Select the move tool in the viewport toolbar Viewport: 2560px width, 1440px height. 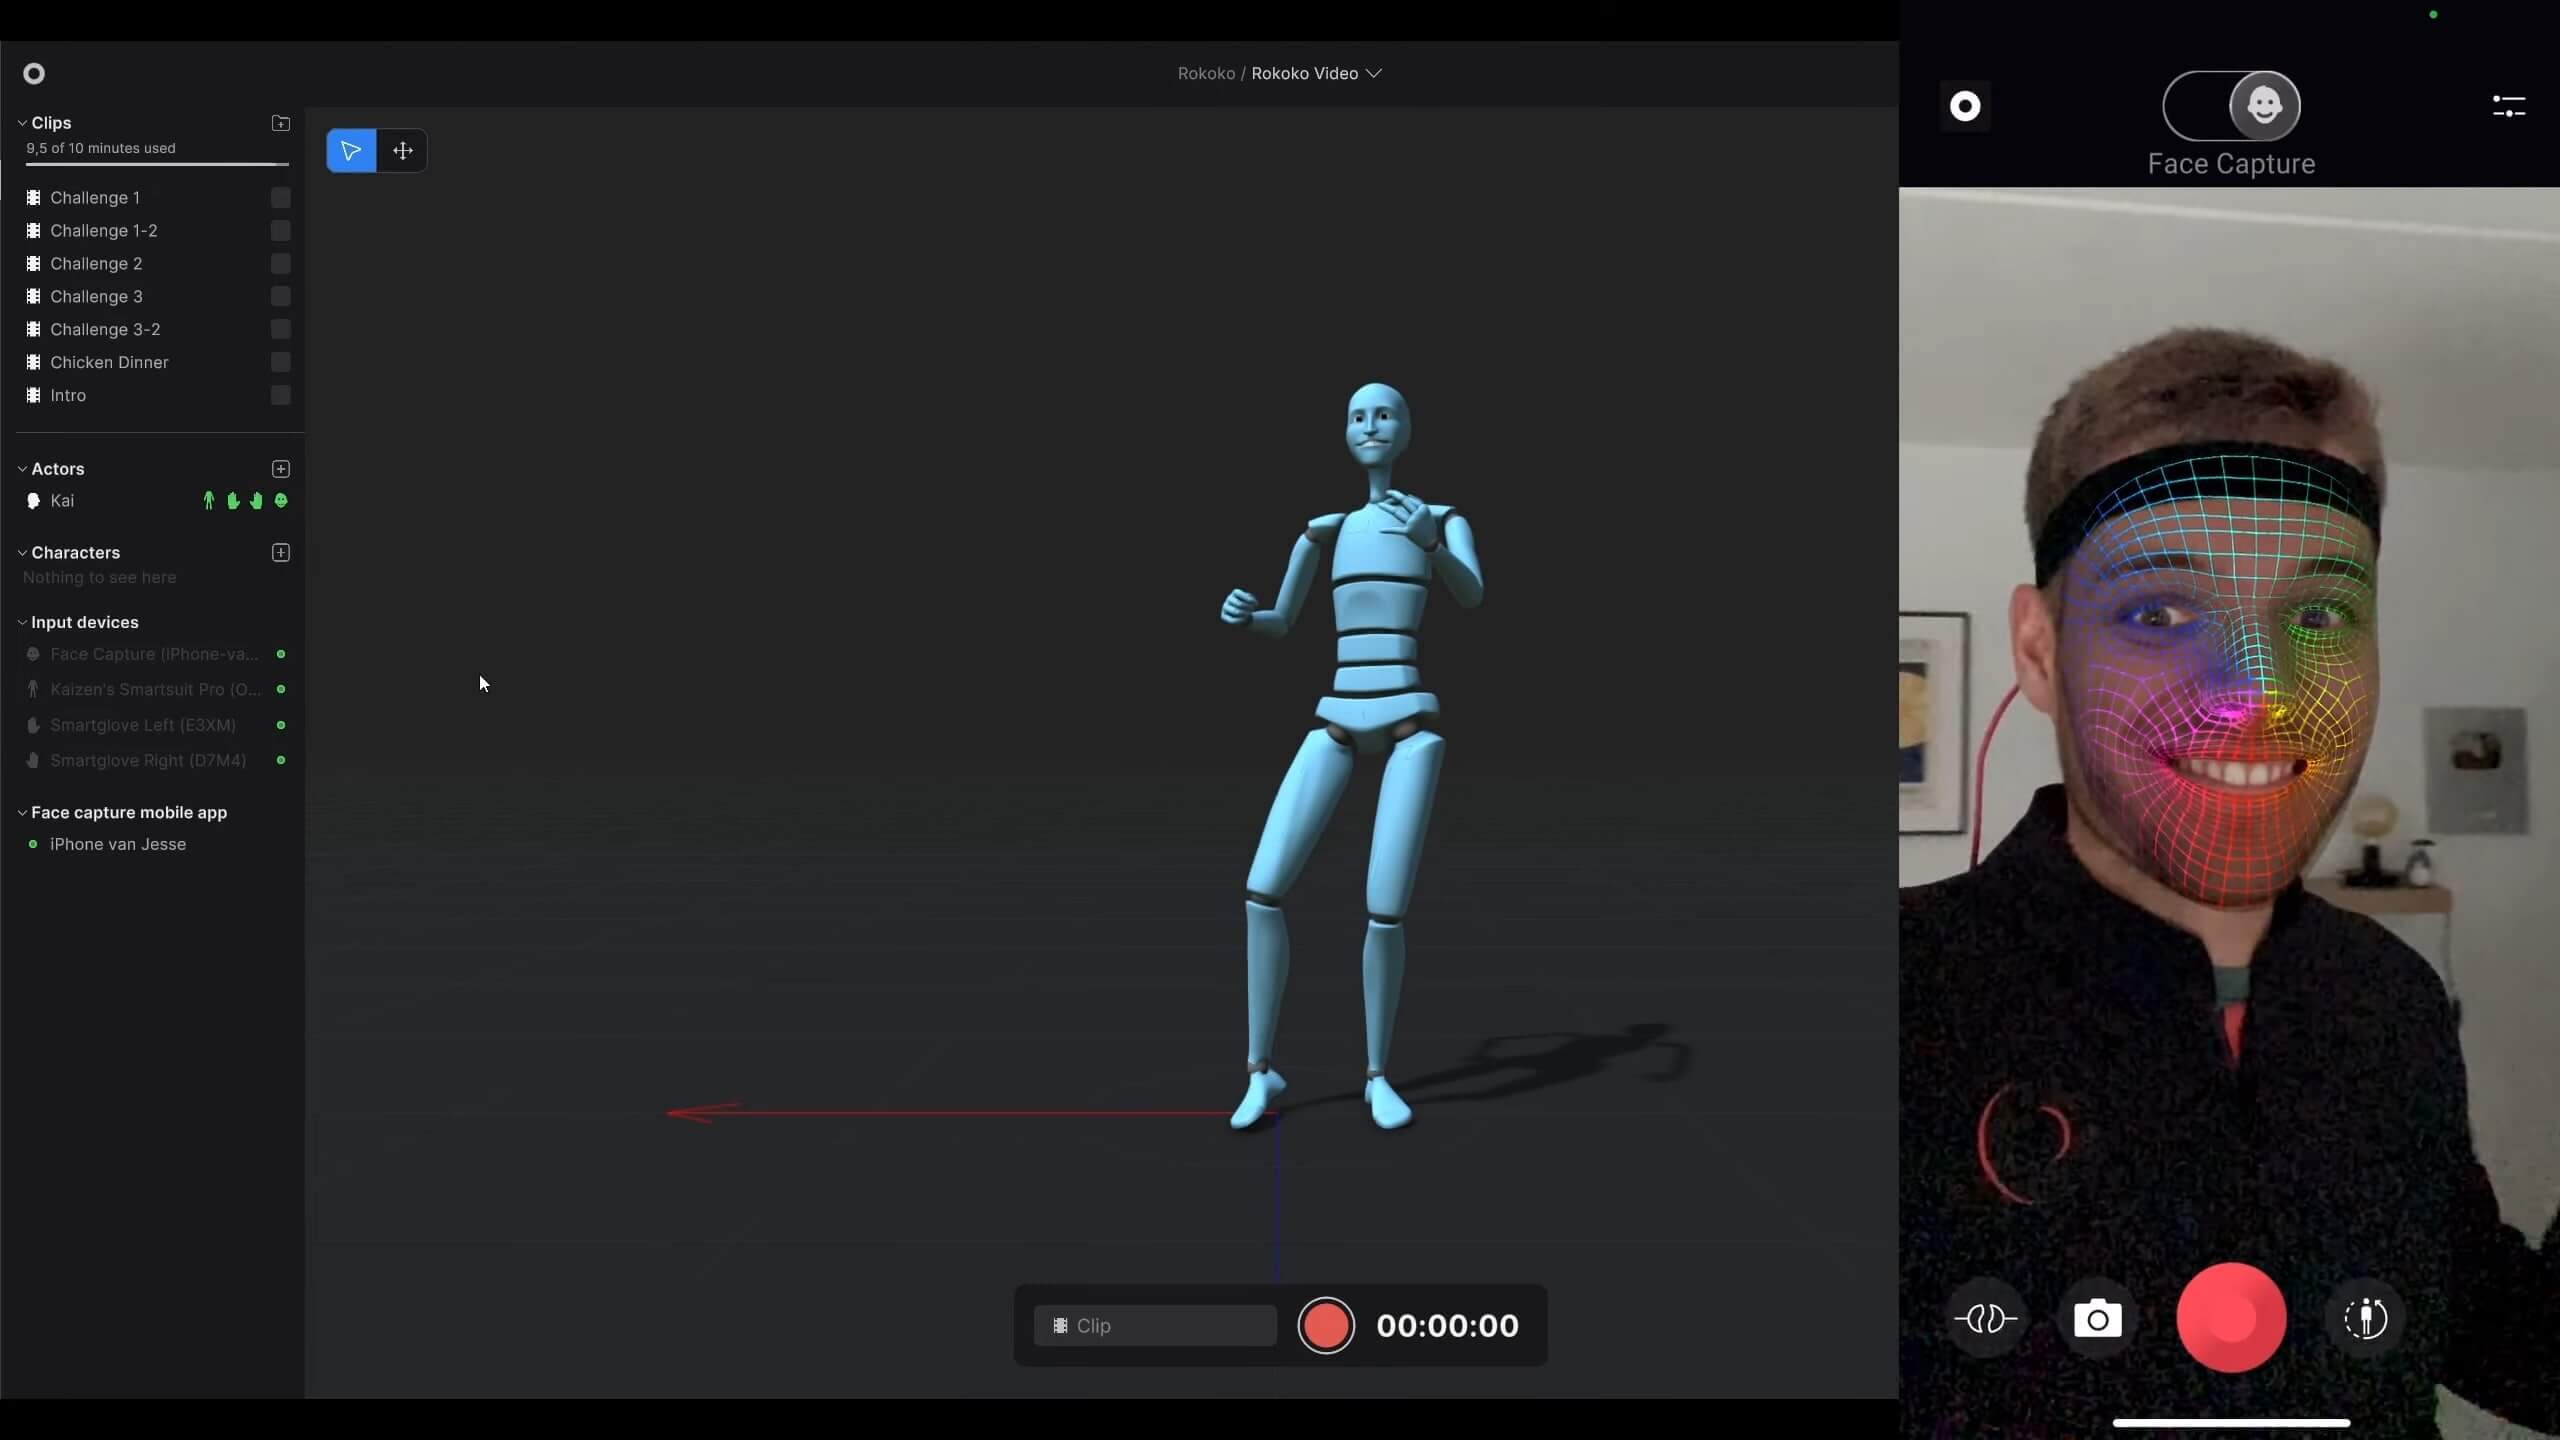[x=403, y=150]
